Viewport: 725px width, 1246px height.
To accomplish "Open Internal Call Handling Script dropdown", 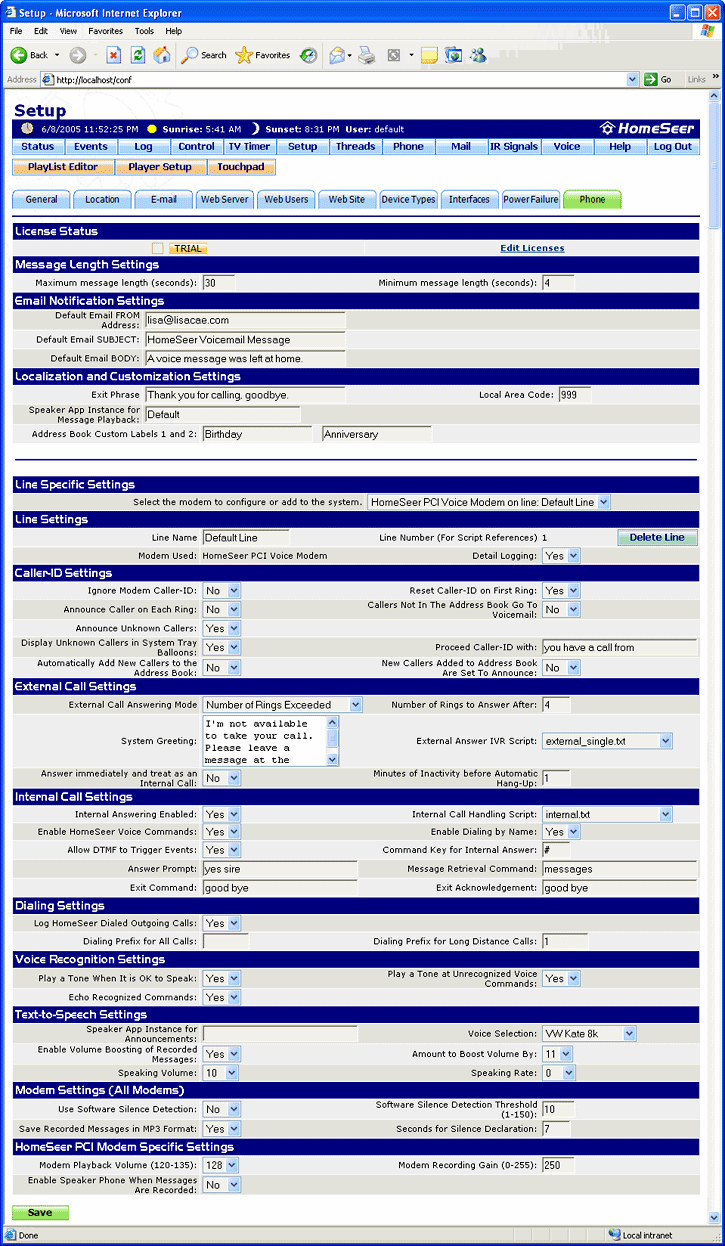I will pos(607,814).
